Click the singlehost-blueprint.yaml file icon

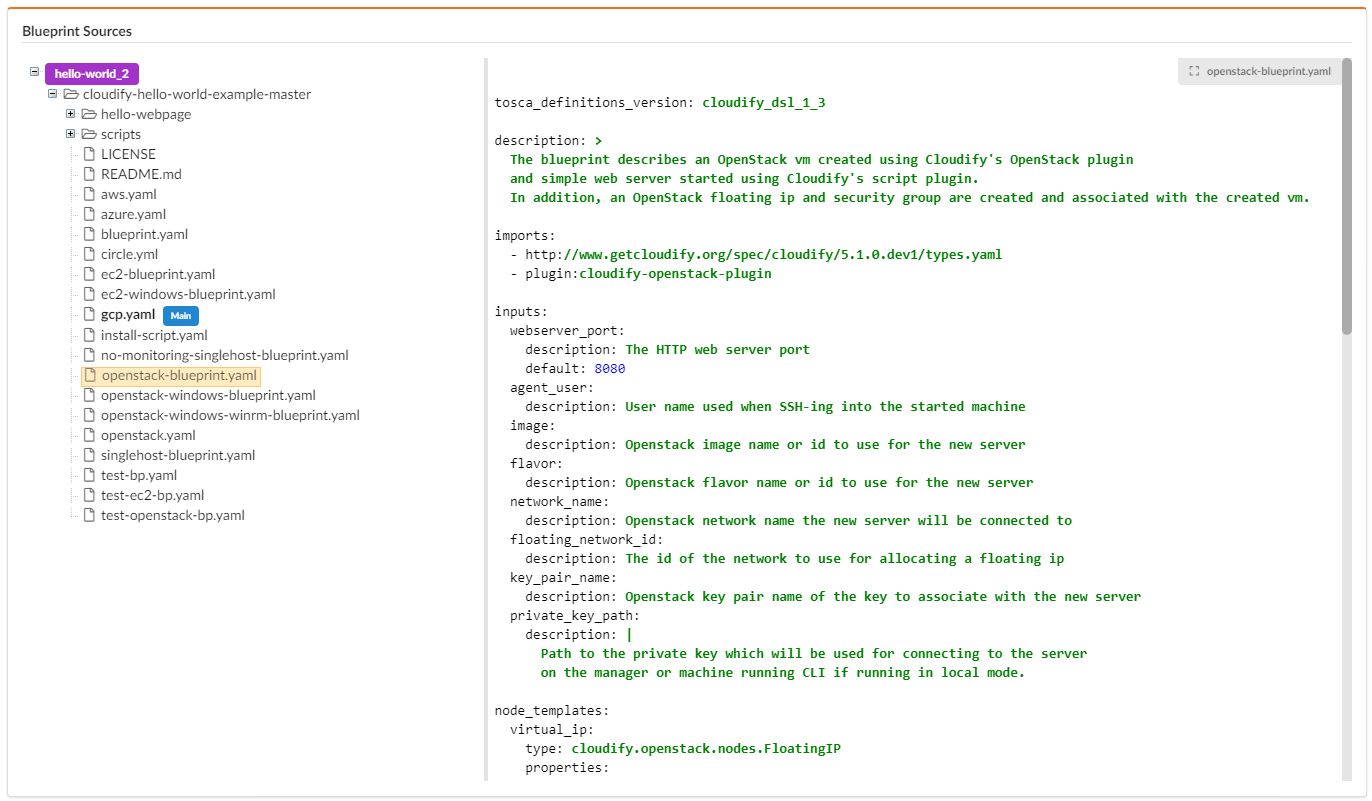tap(89, 455)
